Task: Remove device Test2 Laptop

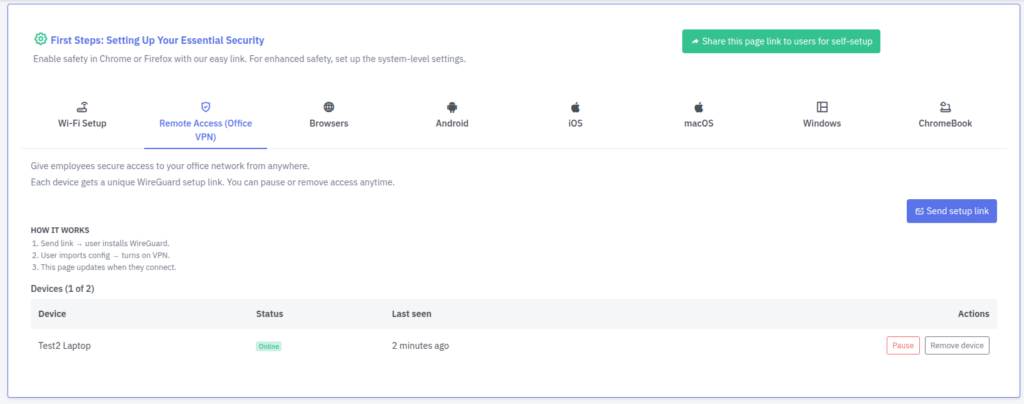Action: click(957, 346)
